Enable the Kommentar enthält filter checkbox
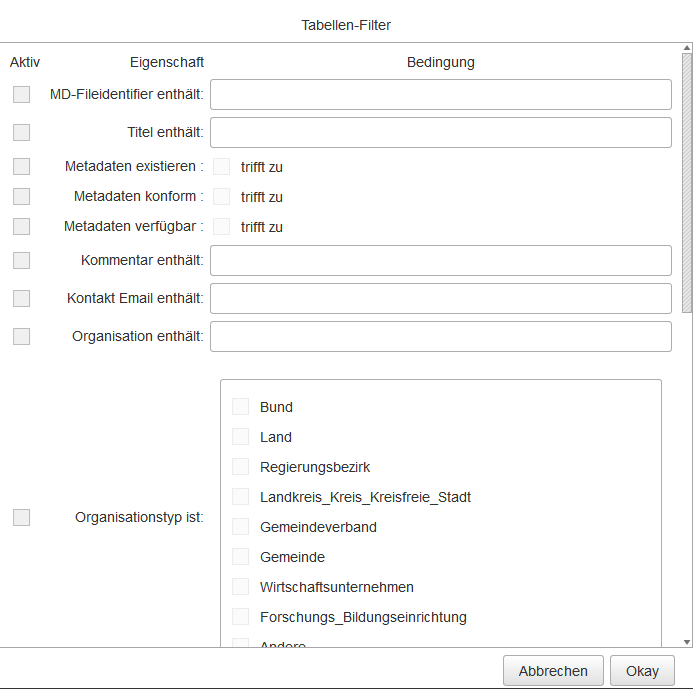This screenshot has height=689, width=693. coord(21,261)
